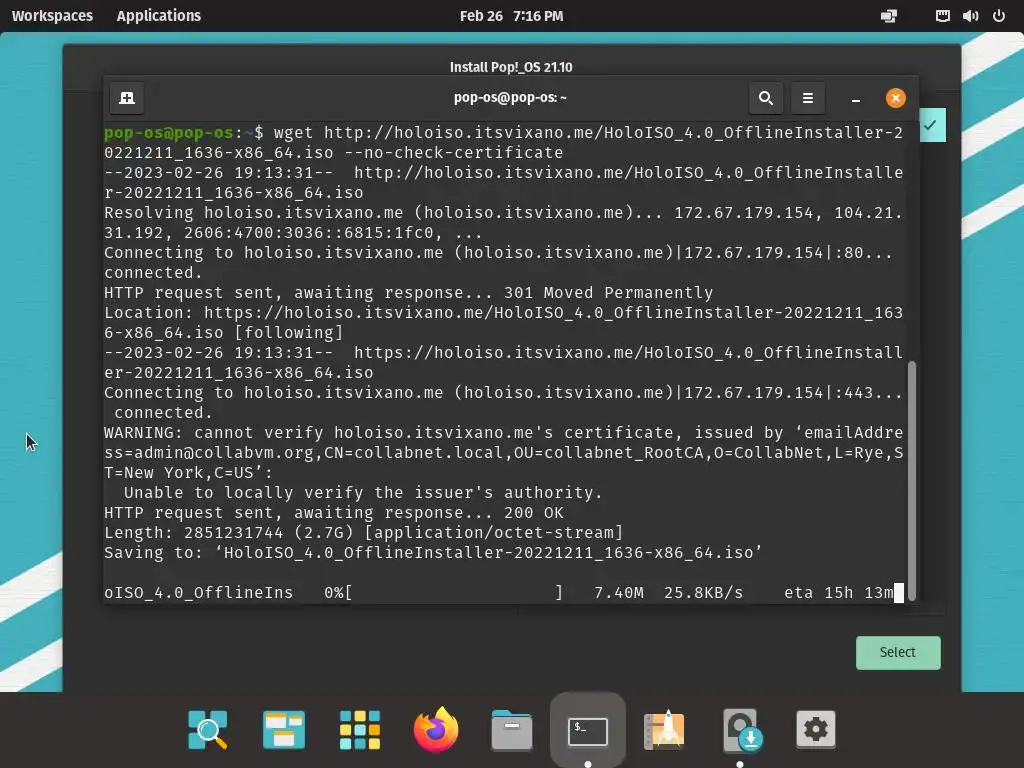Close the terminal with orange button
This screenshot has width=1024, height=768.
[x=895, y=98]
